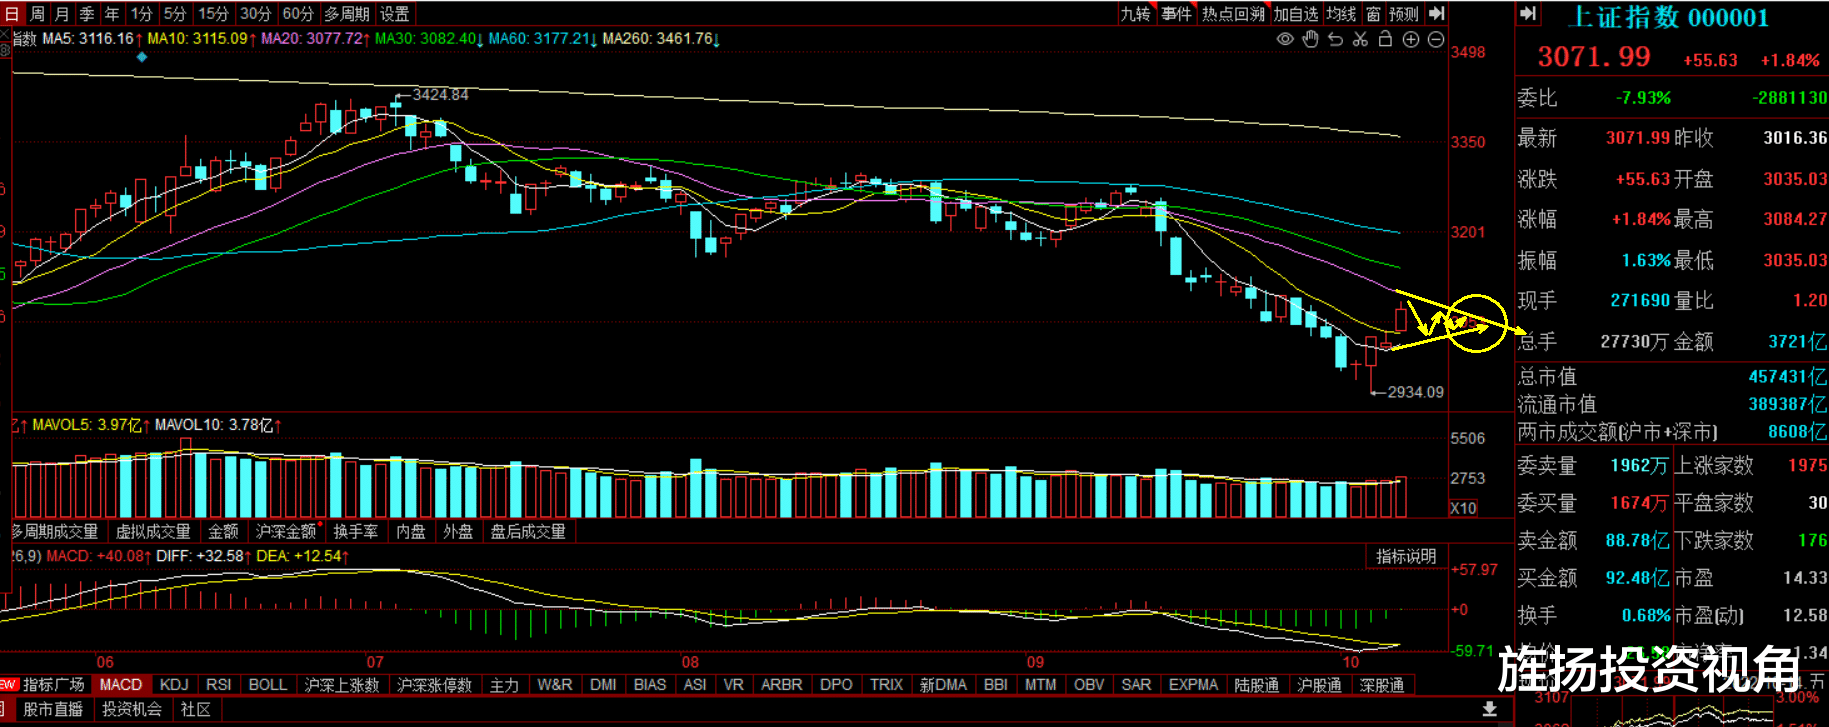This screenshot has width=1829, height=727.
Task: Collapse quote side panel with arrow icon
Action: coord(1528,13)
